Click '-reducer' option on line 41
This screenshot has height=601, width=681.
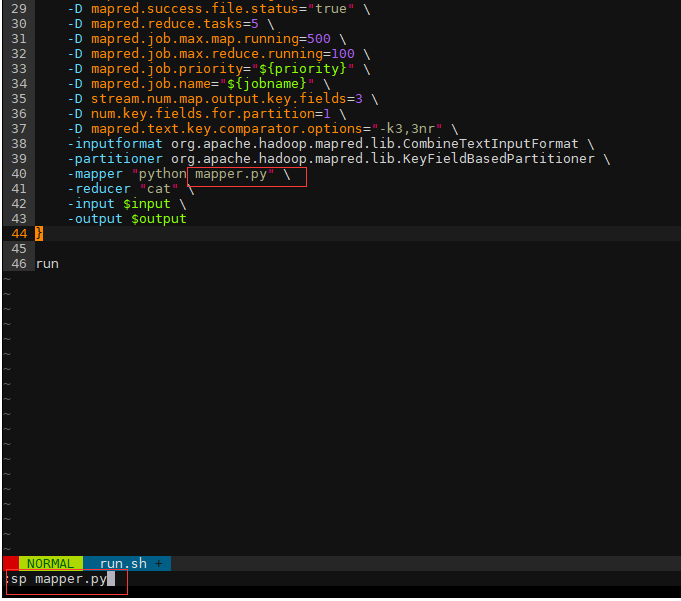coord(99,189)
